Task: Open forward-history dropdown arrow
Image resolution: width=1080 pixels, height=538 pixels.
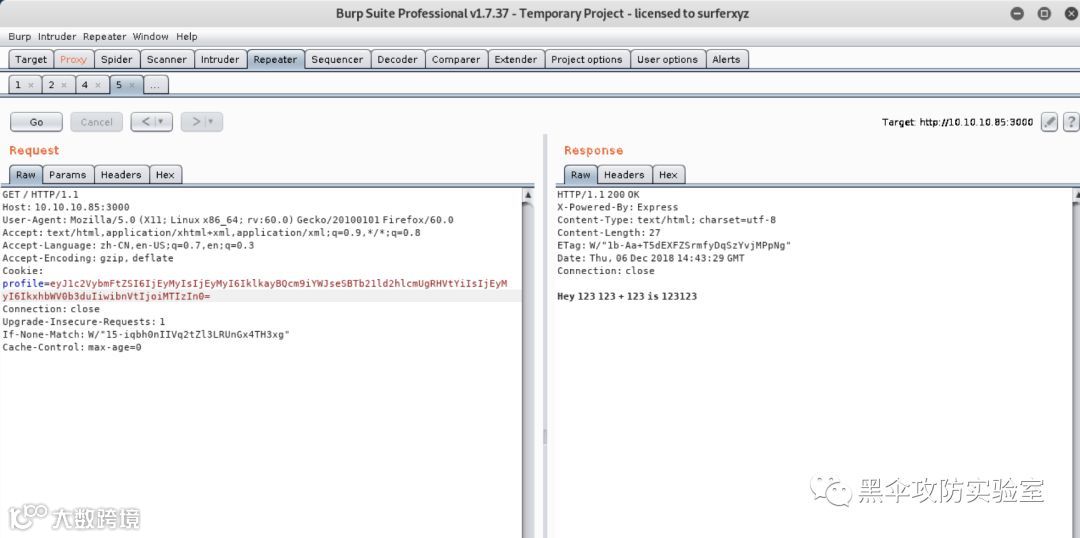Action: [x=211, y=122]
